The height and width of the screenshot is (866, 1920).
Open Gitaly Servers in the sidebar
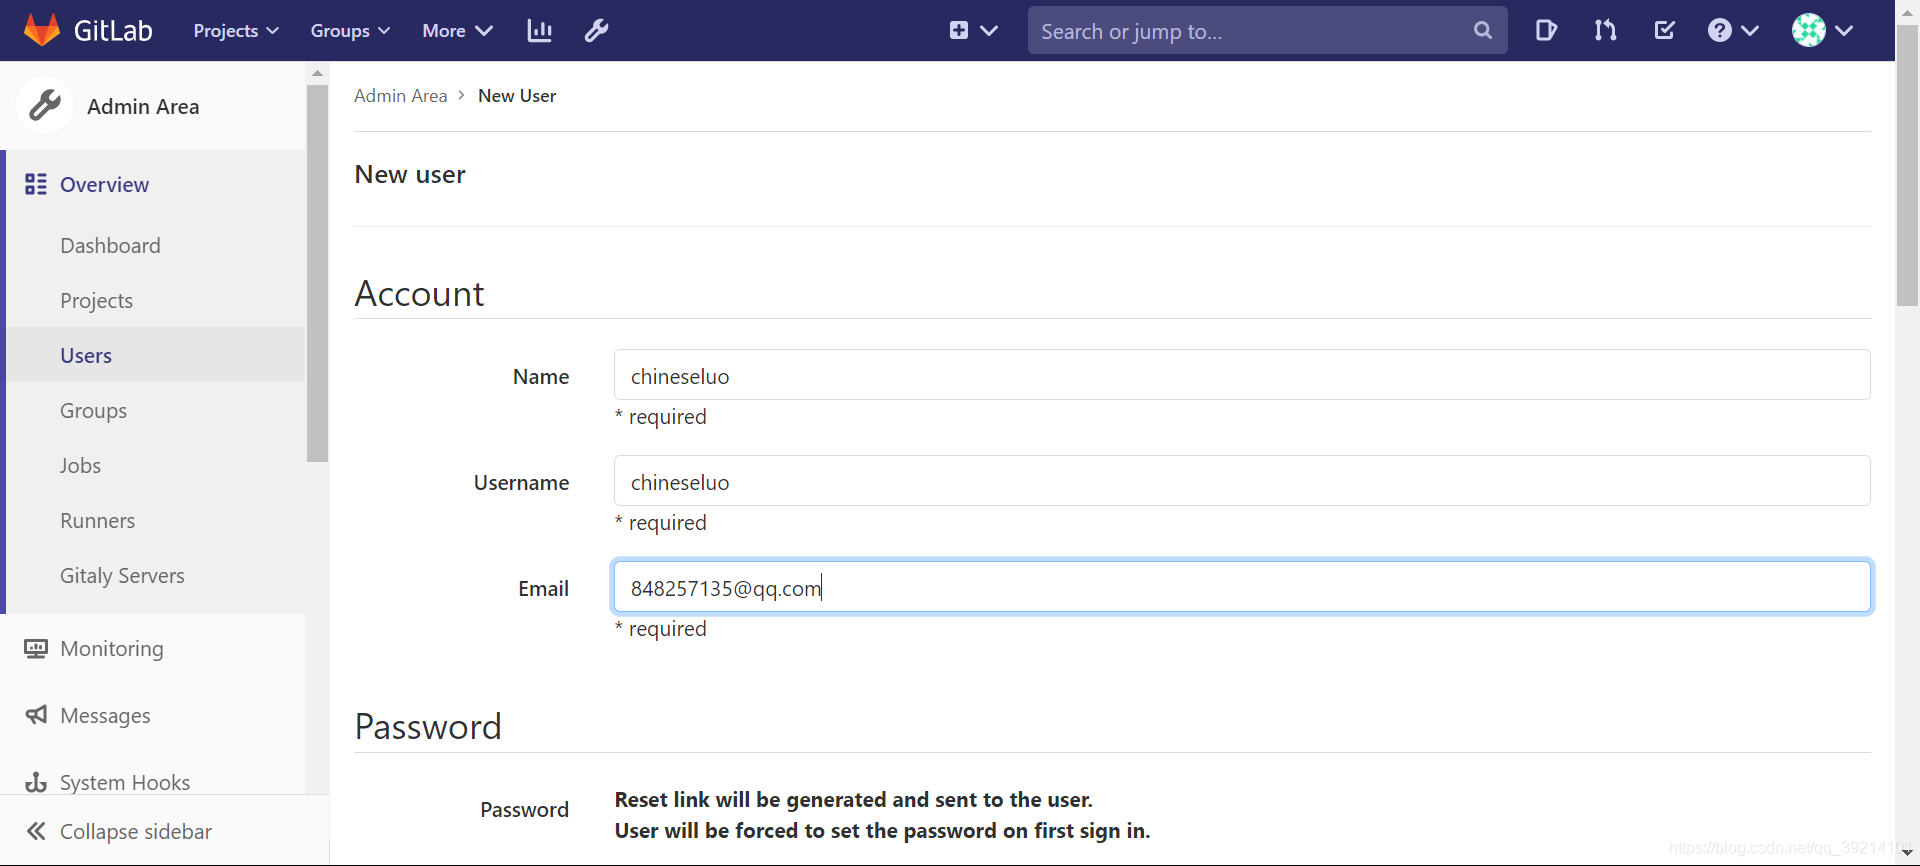pos(122,576)
